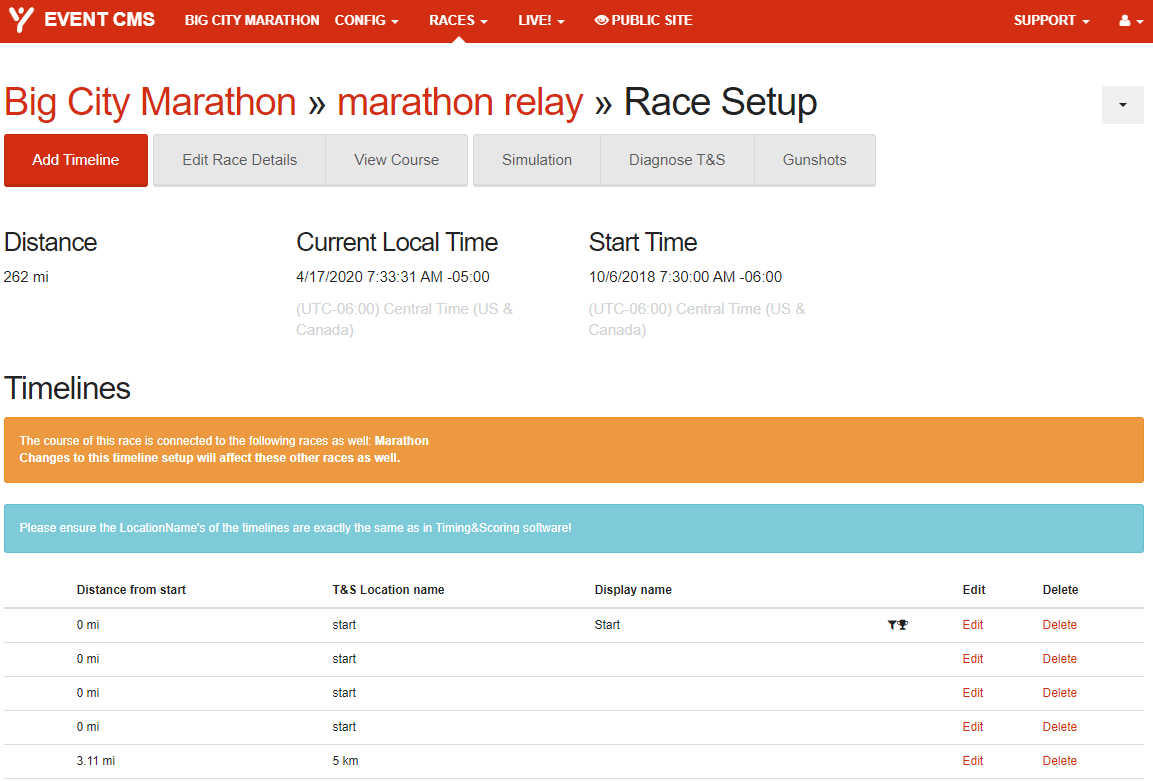1153x781 pixels.
Task: Open the View Course button
Action: [396, 160]
